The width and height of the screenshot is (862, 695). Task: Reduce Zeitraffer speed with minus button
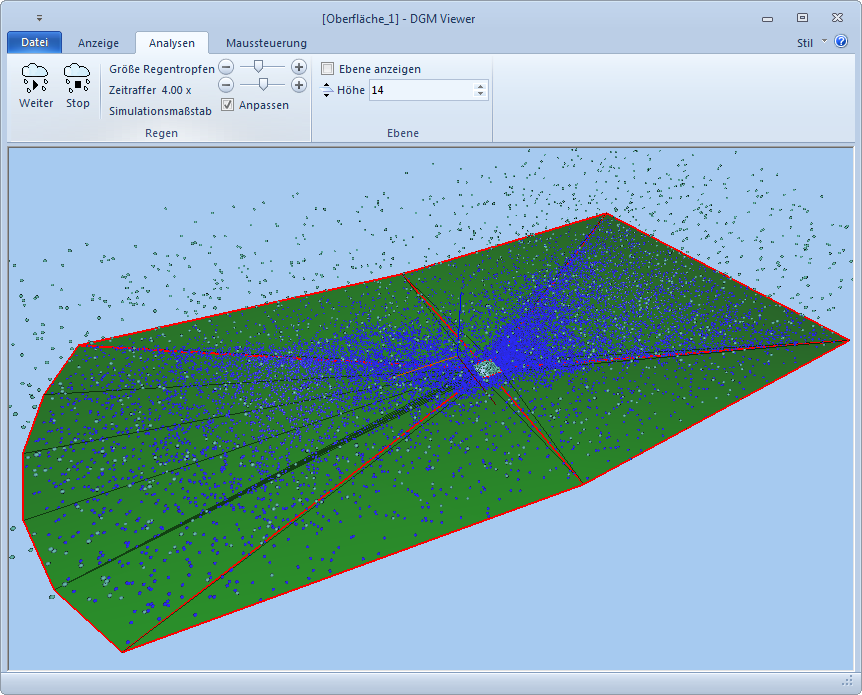(226, 85)
